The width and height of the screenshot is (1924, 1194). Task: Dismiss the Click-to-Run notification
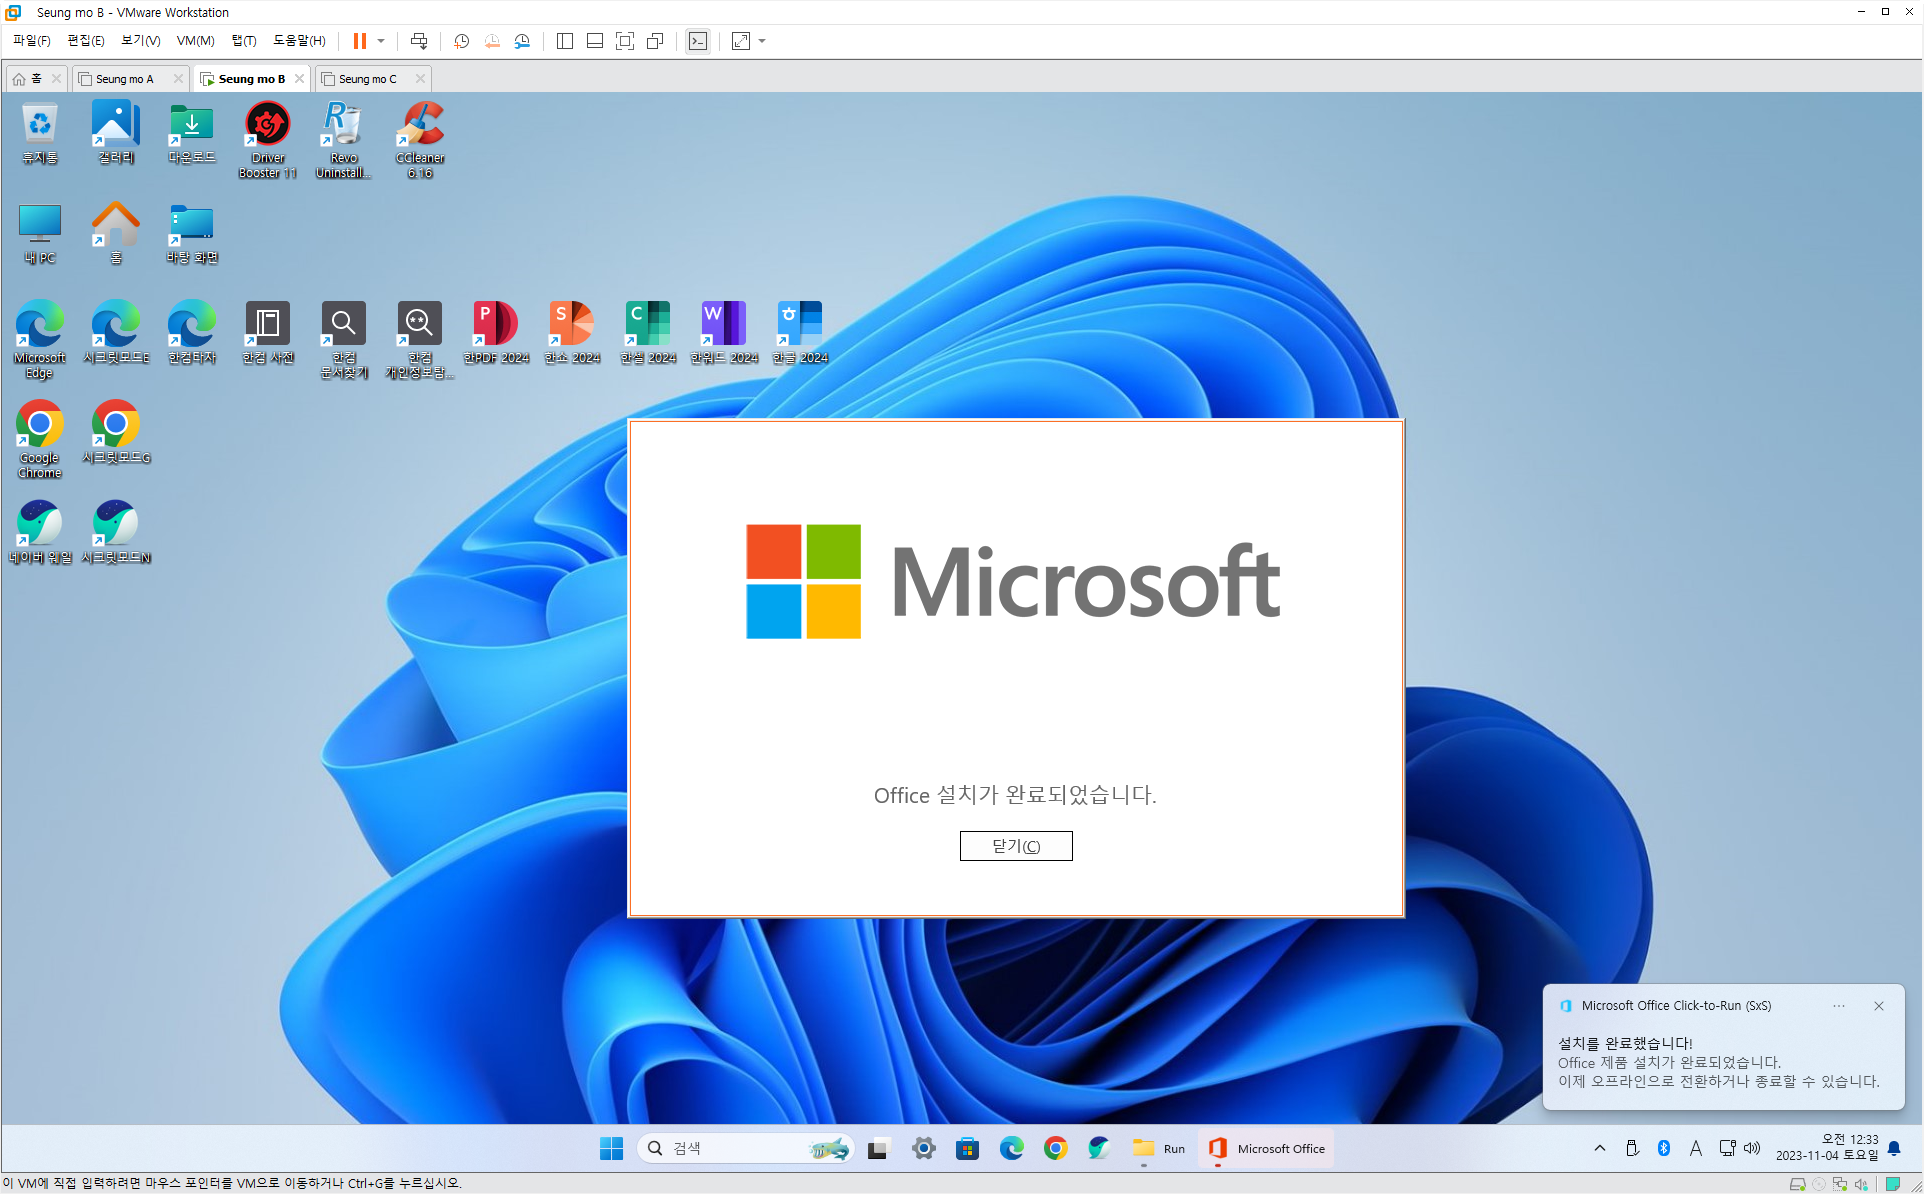click(1878, 1006)
